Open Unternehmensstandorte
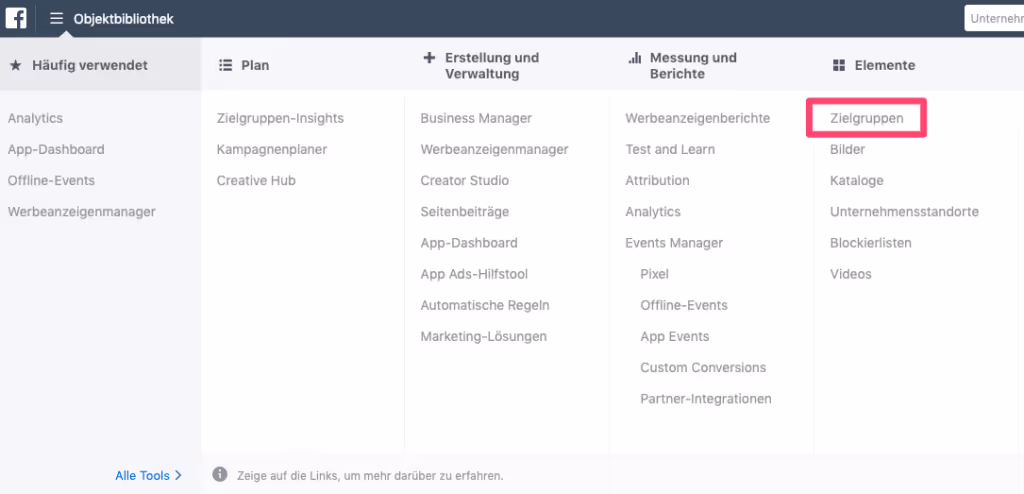This screenshot has height=494, width=1024. tap(904, 212)
